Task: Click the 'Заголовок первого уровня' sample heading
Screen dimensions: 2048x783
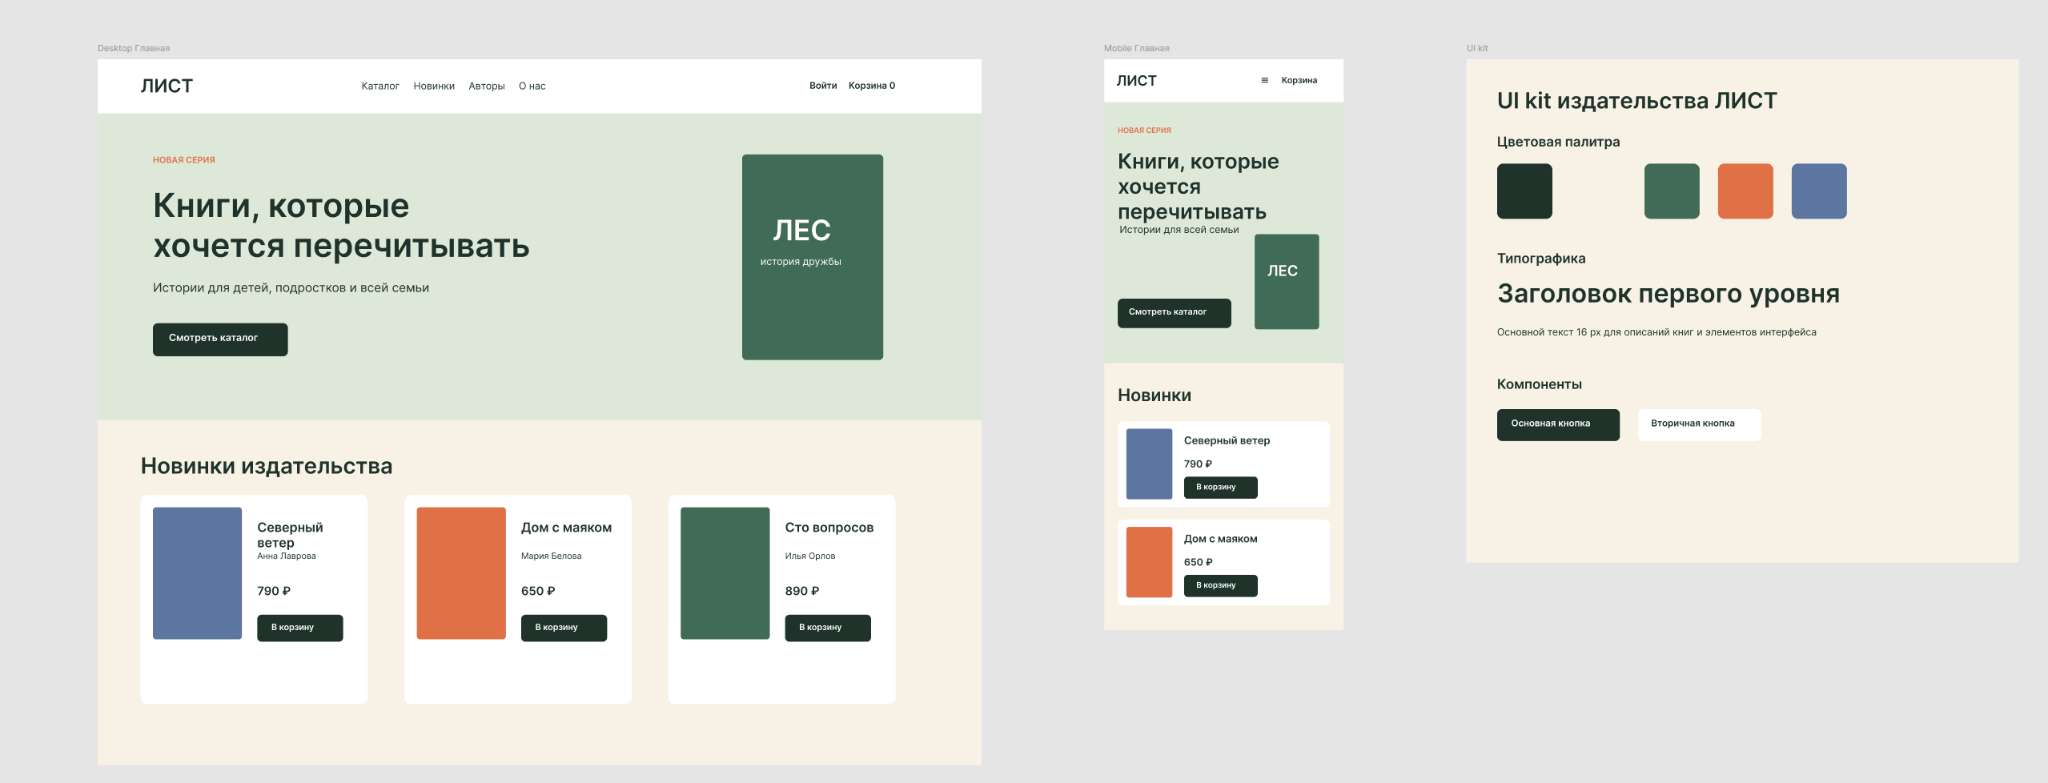Action: tap(1668, 294)
